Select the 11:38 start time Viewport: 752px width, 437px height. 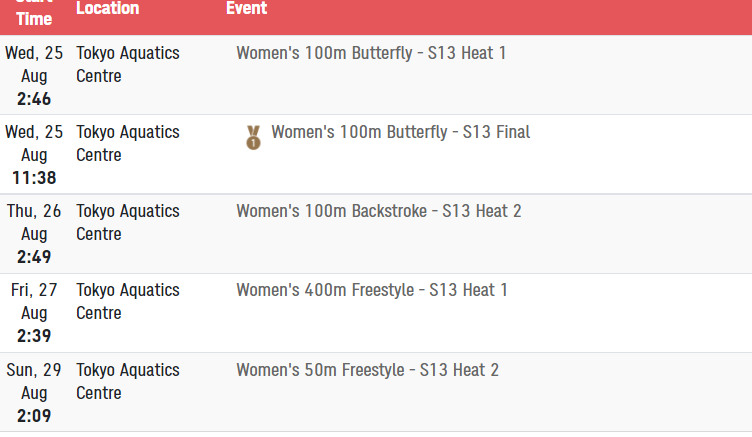tap(34, 178)
